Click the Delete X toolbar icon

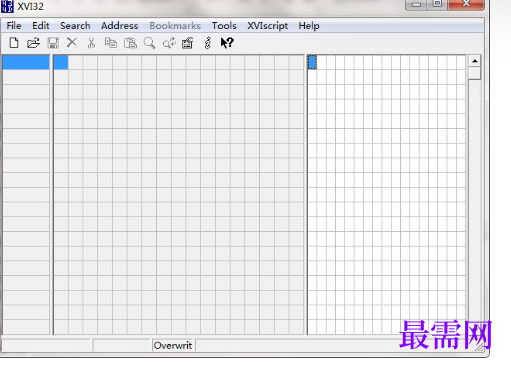[x=72, y=43]
